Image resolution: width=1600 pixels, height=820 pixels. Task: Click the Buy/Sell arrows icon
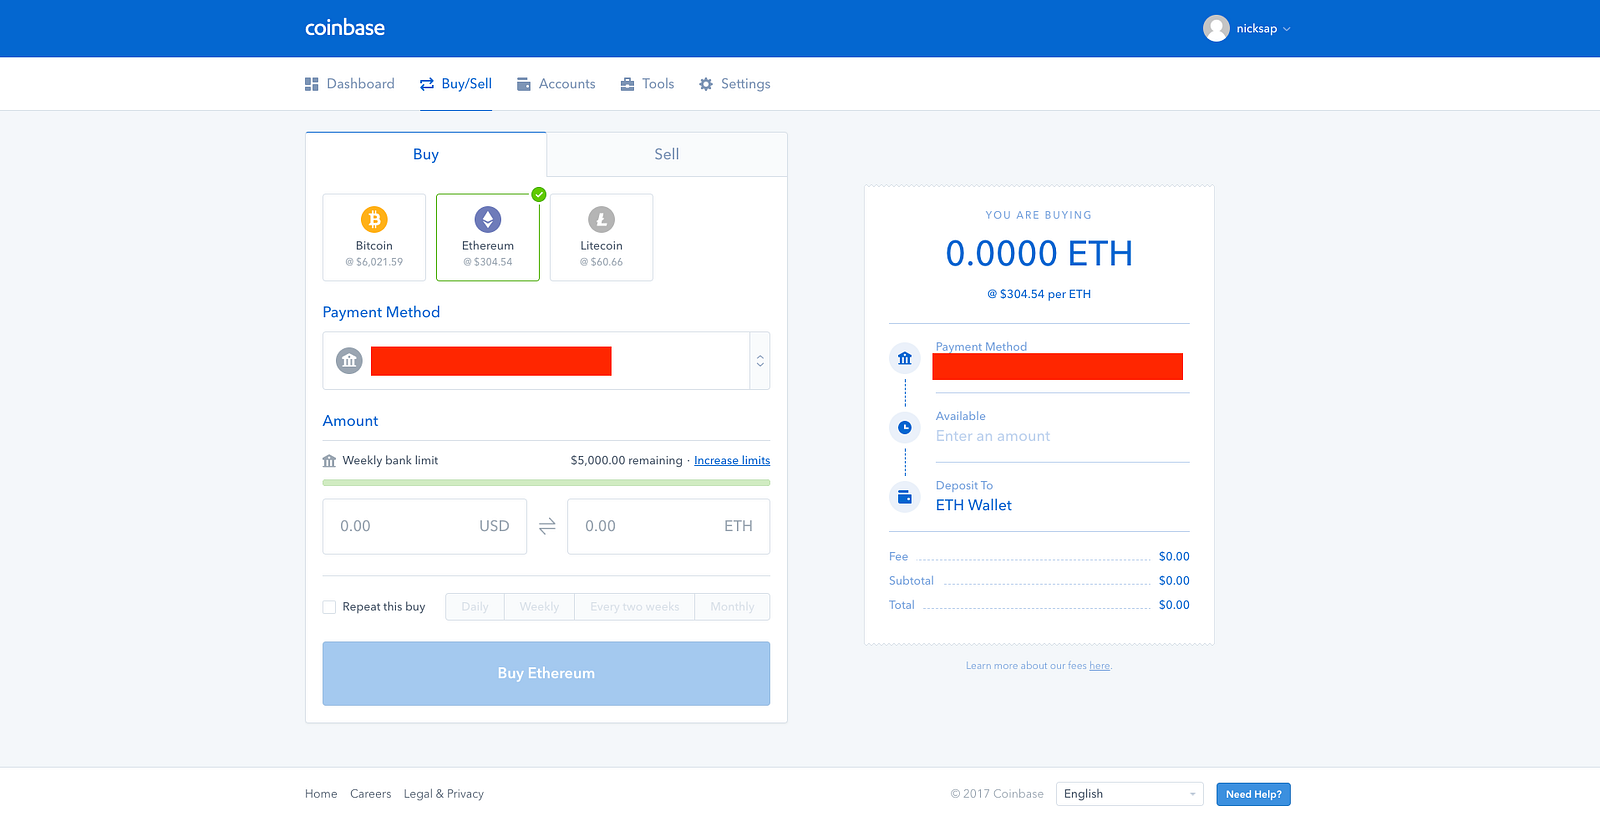[427, 84]
